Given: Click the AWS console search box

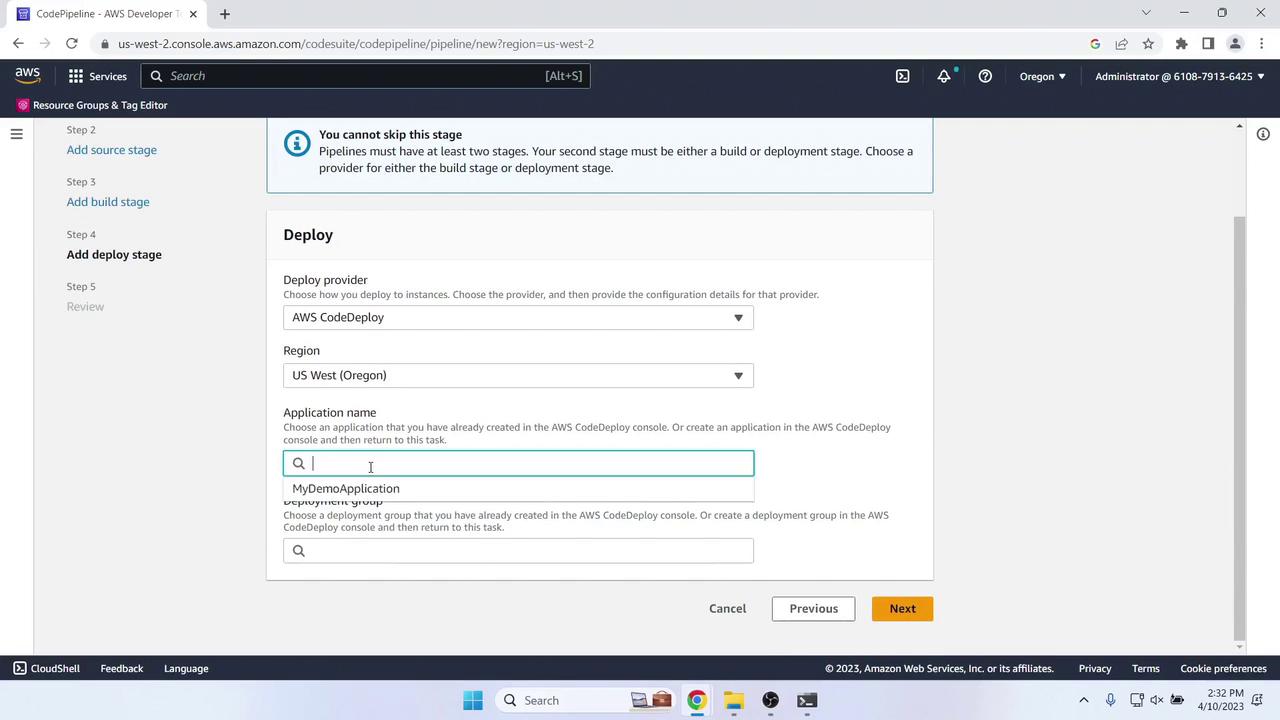Looking at the screenshot, I should tap(365, 76).
